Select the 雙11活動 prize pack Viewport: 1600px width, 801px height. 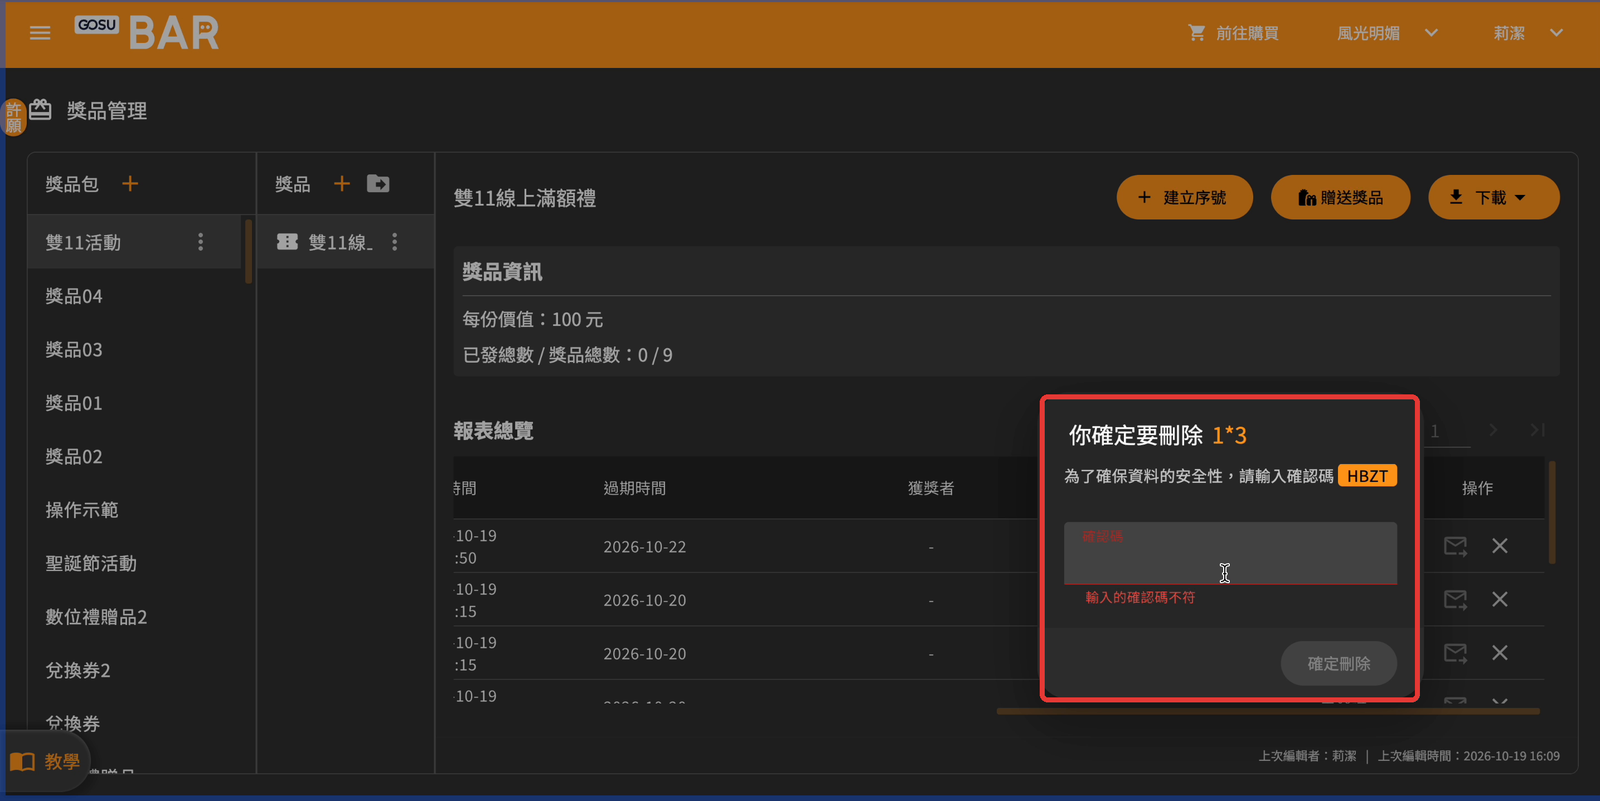pyautogui.click(x=135, y=242)
